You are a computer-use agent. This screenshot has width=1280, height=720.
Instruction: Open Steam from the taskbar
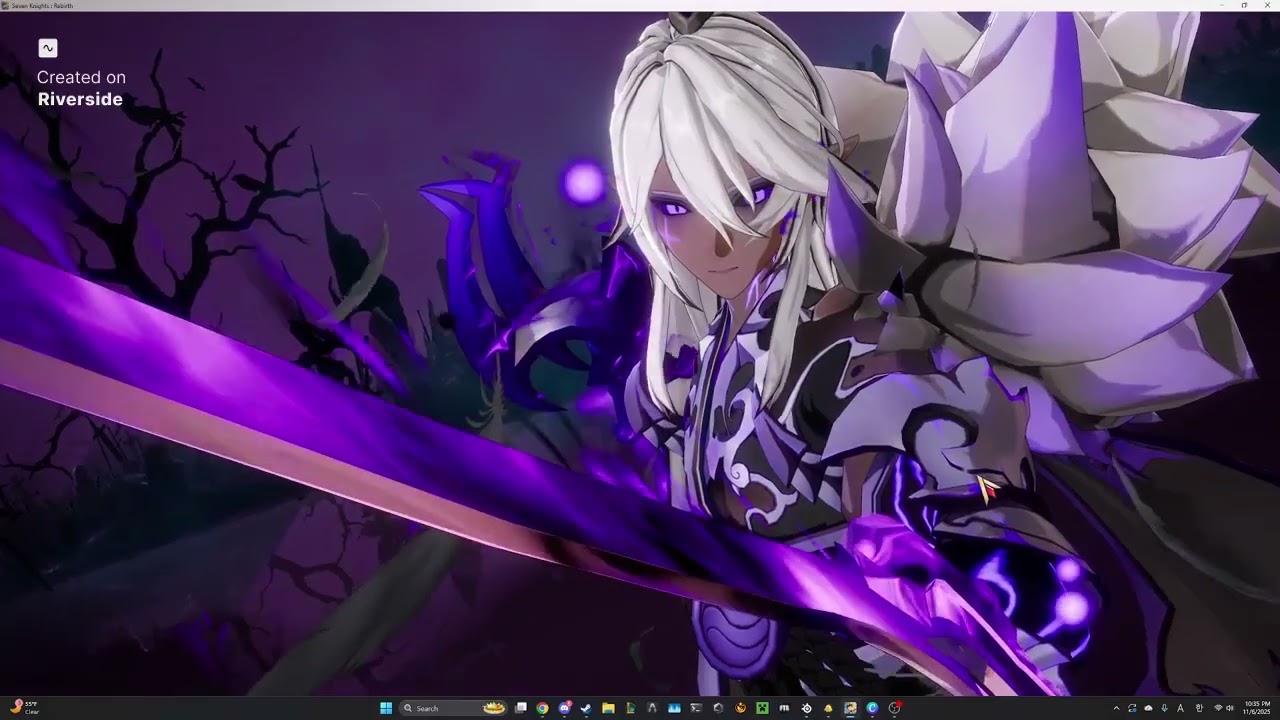pos(586,708)
